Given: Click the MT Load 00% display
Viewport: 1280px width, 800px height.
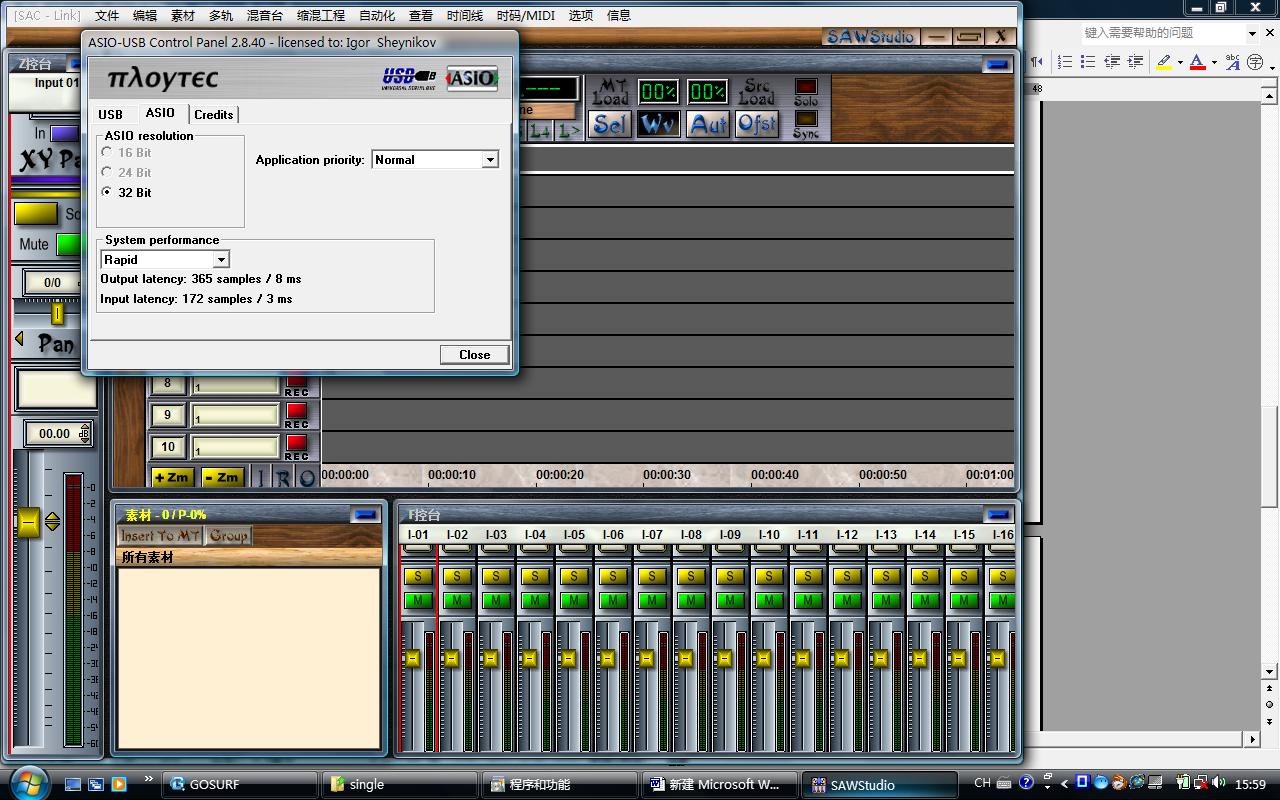Looking at the screenshot, I should [659, 92].
